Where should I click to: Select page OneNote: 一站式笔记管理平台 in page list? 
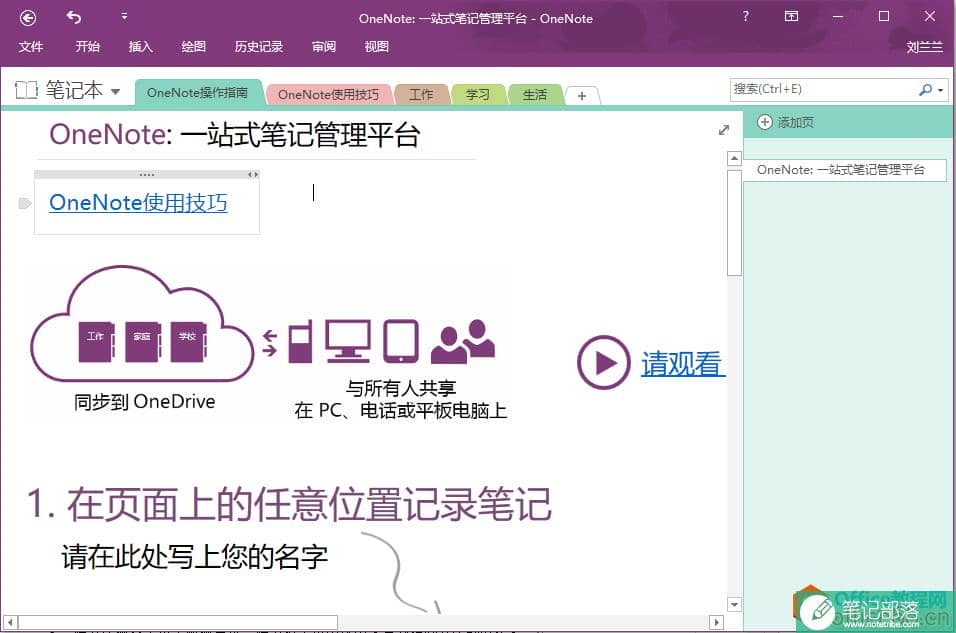(844, 170)
